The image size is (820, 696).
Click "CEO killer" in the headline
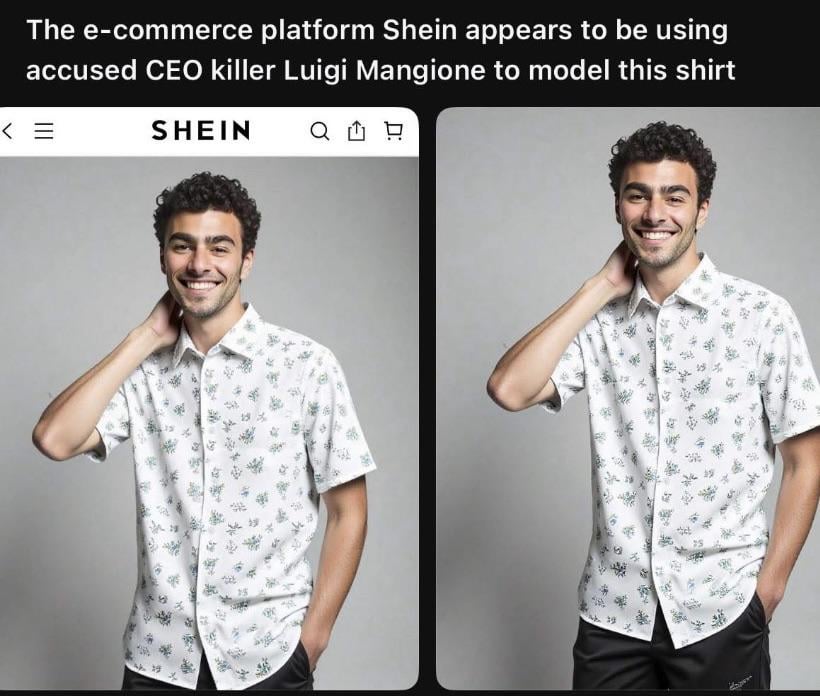point(210,71)
